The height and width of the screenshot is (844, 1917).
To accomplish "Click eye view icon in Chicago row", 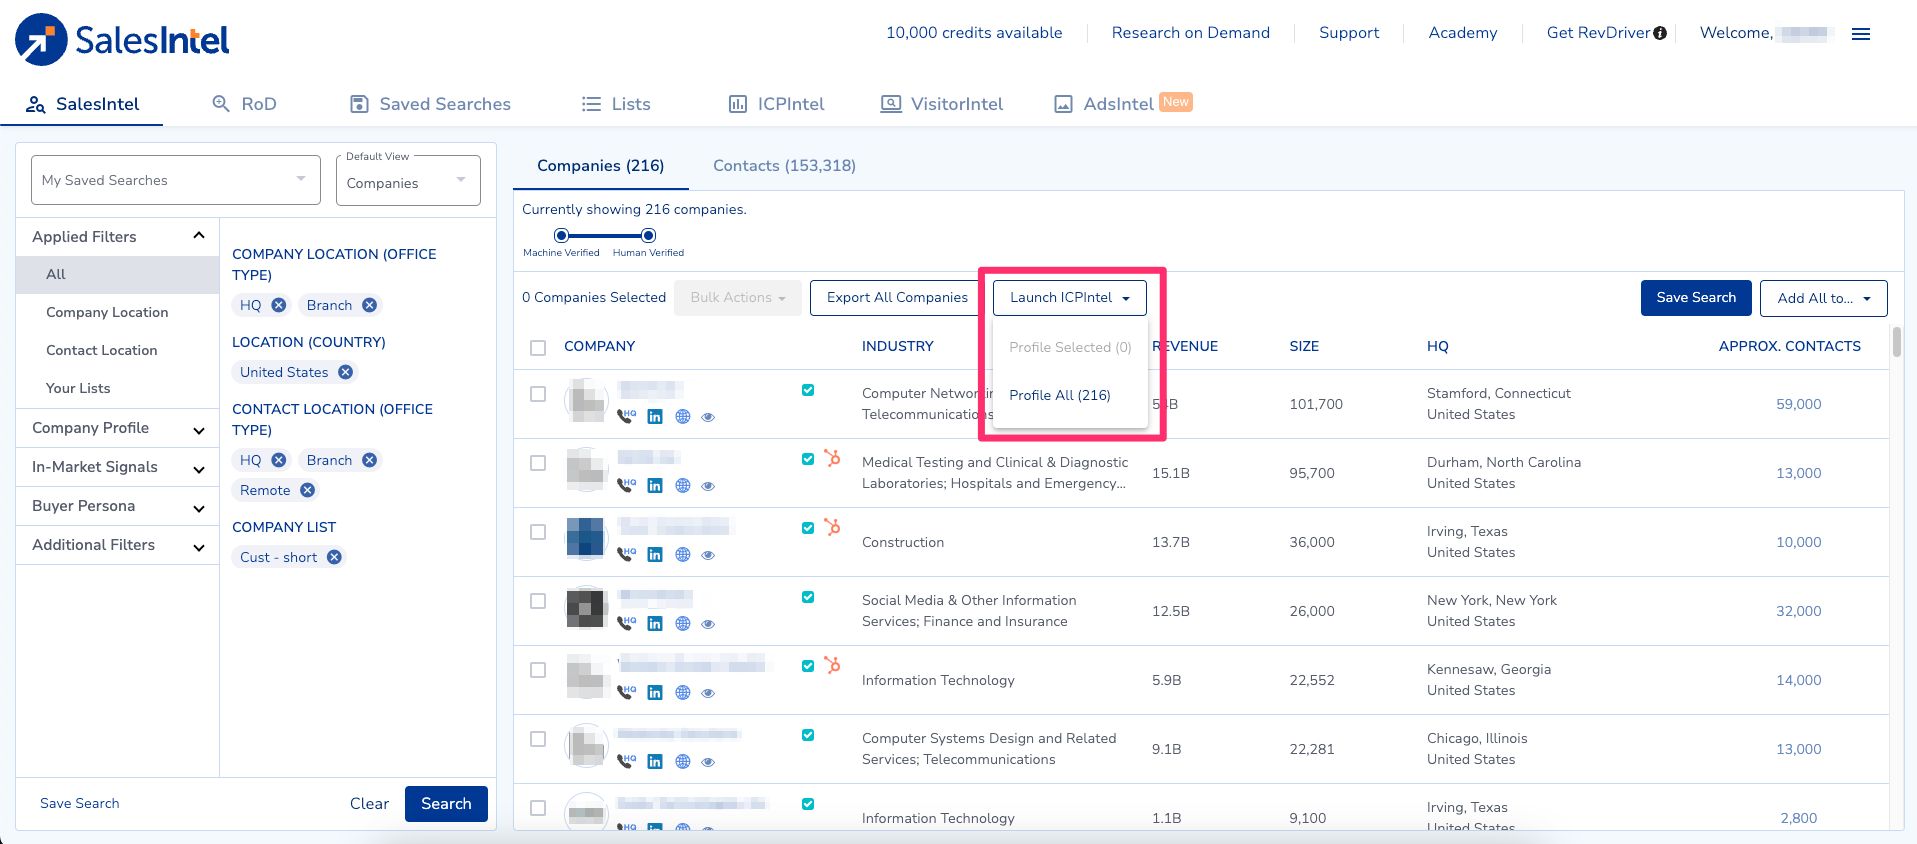I will pyautogui.click(x=708, y=763).
